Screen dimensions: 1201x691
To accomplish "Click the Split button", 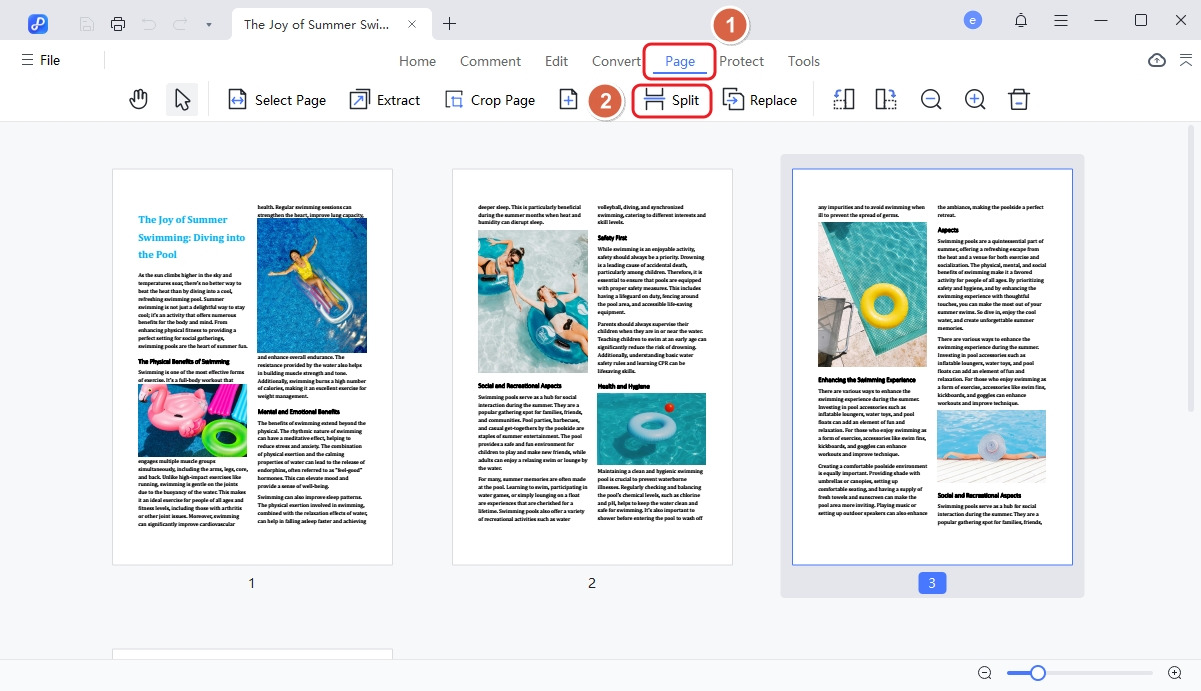I will tap(672, 100).
